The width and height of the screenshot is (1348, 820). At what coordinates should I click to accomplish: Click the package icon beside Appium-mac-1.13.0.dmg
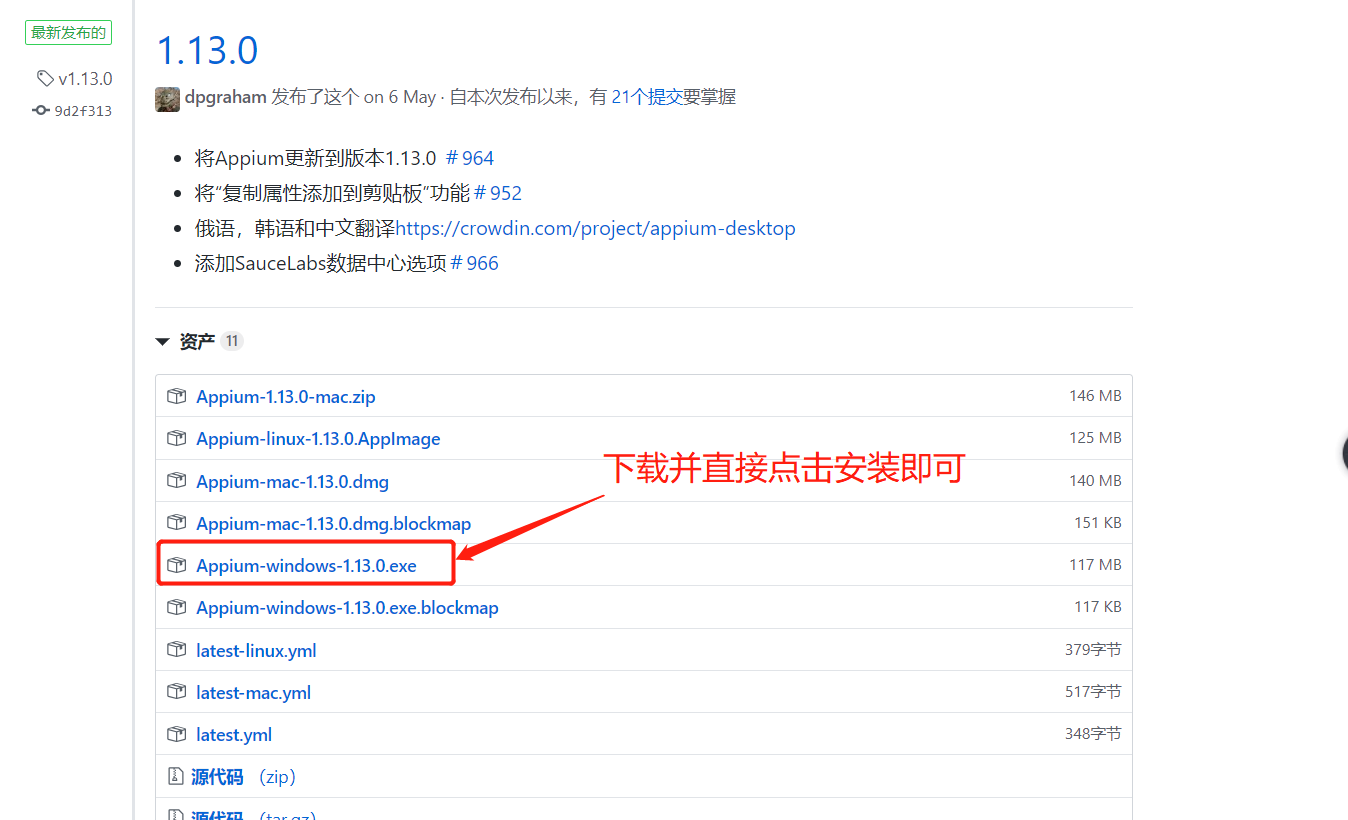point(177,481)
